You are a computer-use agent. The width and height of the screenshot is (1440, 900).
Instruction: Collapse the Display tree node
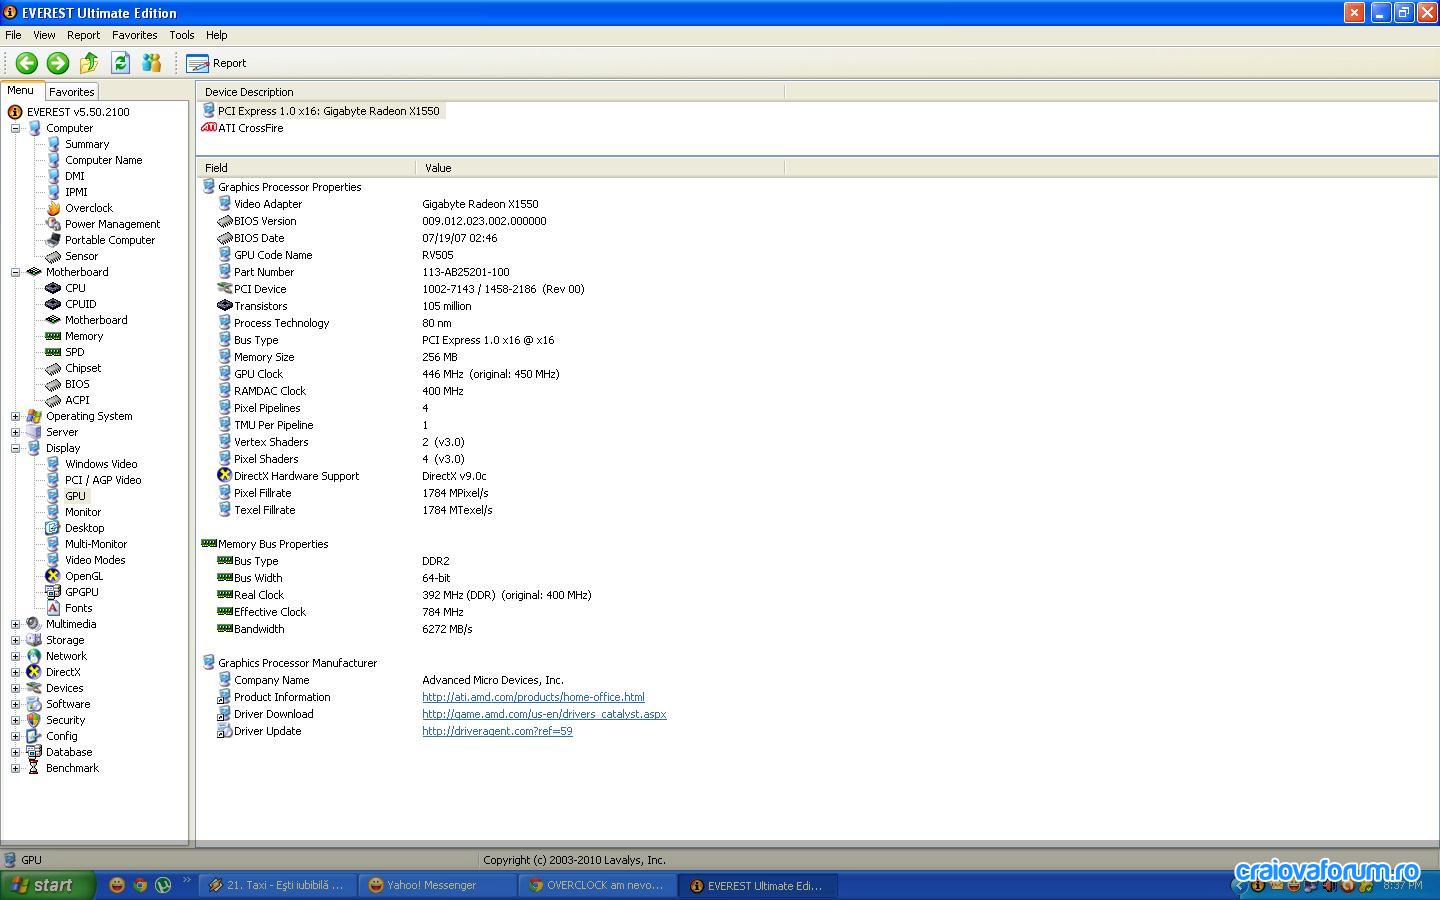pyautogui.click(x=15, y=448)
